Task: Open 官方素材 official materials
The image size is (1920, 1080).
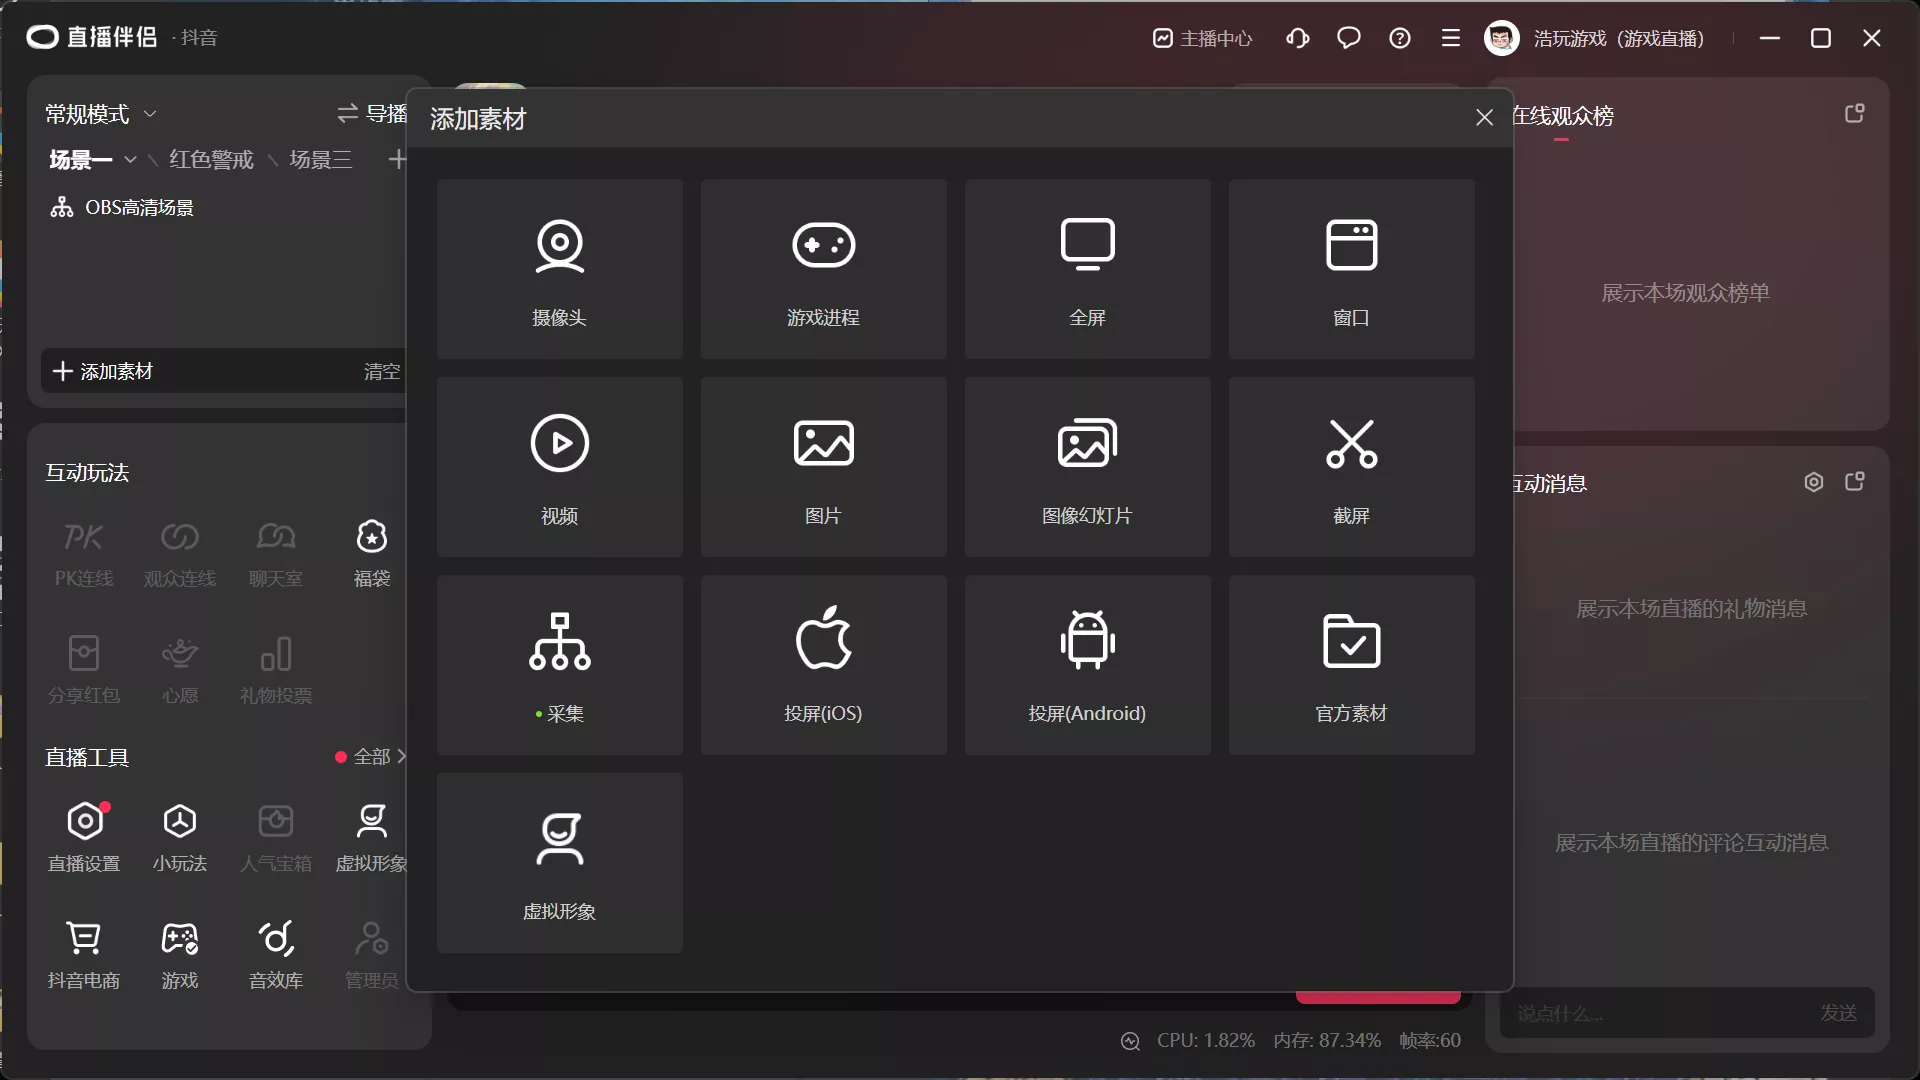Action: coord(1351,664)
